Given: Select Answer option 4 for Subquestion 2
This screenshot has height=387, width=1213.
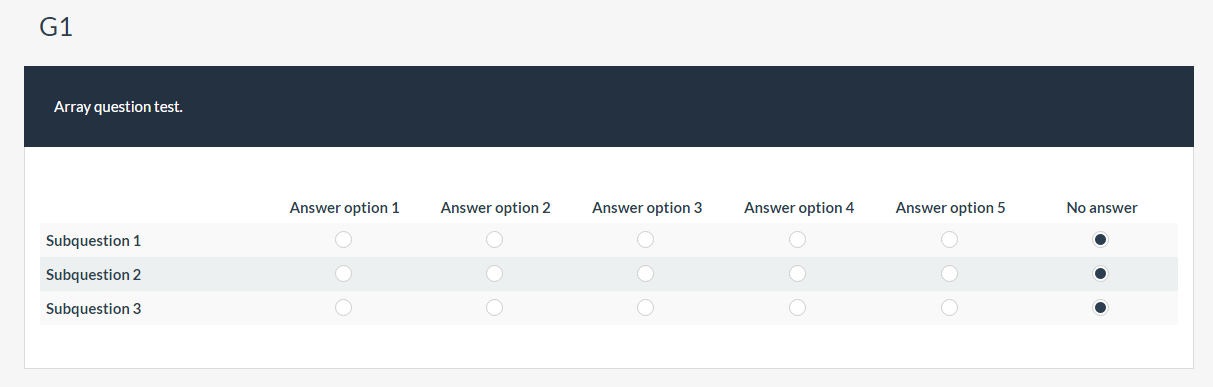Looking at the screenshot, I should click(798, 274).
